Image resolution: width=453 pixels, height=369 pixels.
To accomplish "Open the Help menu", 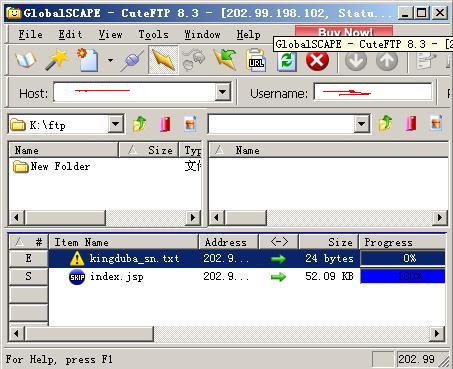I will [248, 34].
